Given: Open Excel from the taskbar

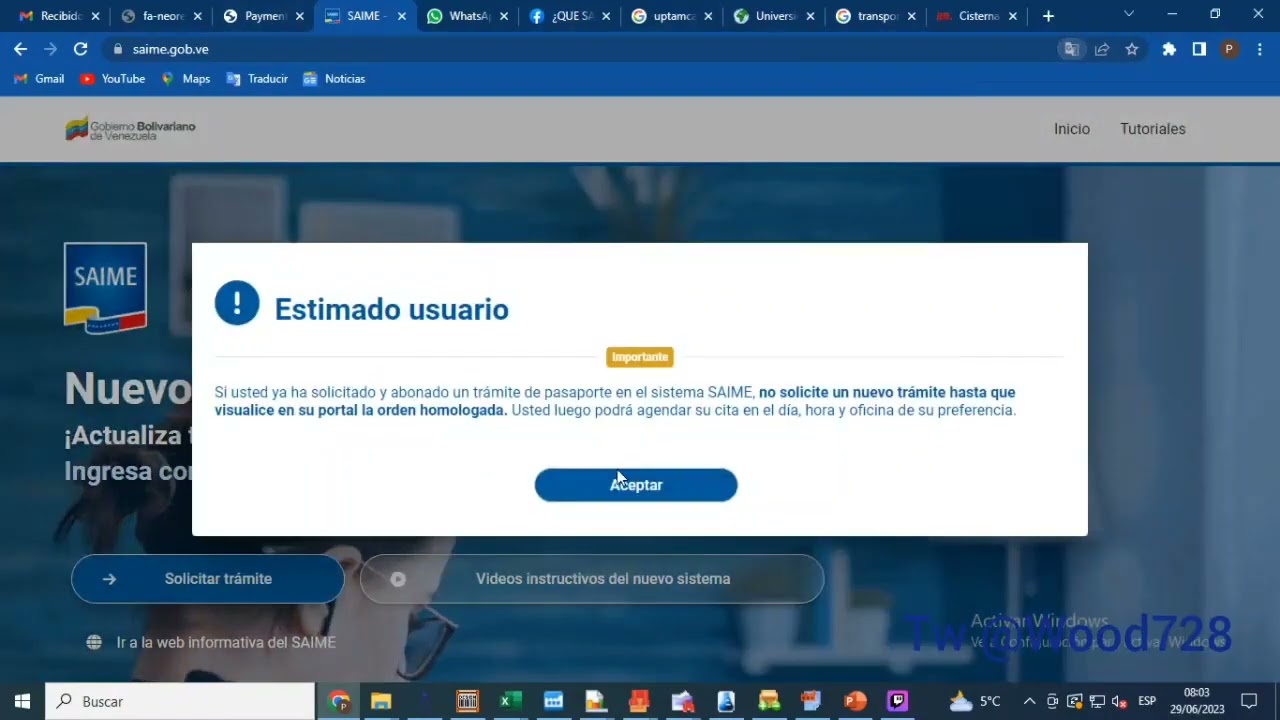Looking at the screenshot, I should point(510,701).
